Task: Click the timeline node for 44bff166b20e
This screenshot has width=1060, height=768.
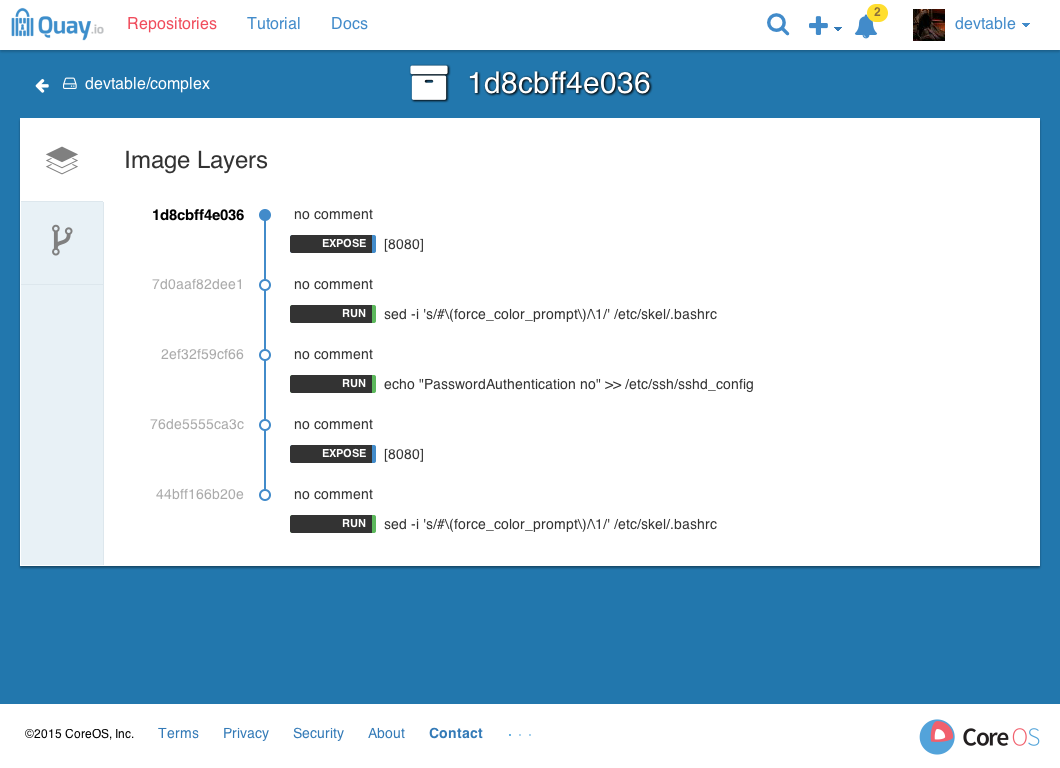Action: (x=265, y=495)
